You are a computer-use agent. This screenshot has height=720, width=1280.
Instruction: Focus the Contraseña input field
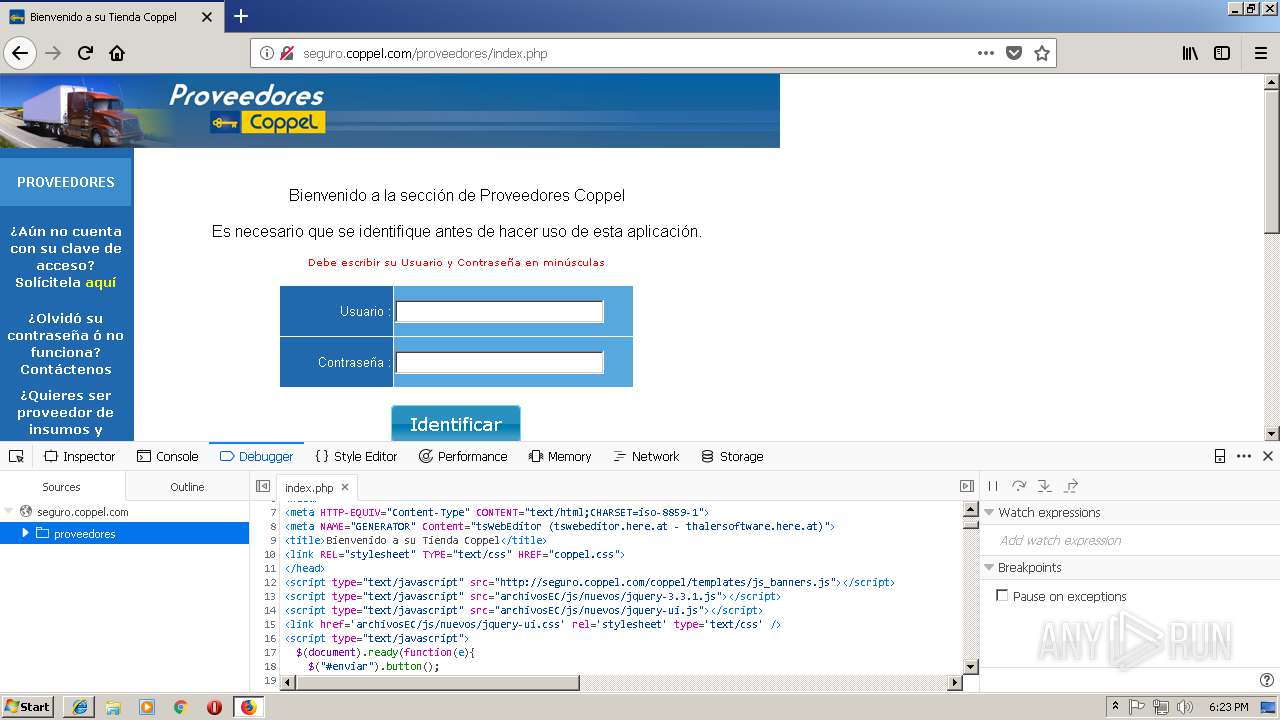point(499,362)
